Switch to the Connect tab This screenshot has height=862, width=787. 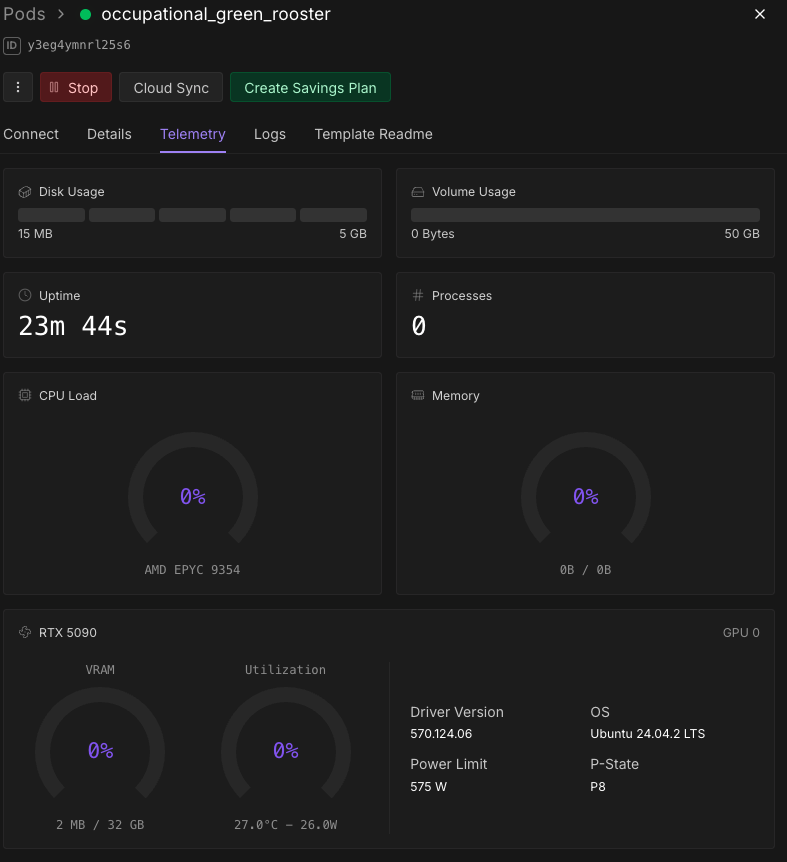31,134
